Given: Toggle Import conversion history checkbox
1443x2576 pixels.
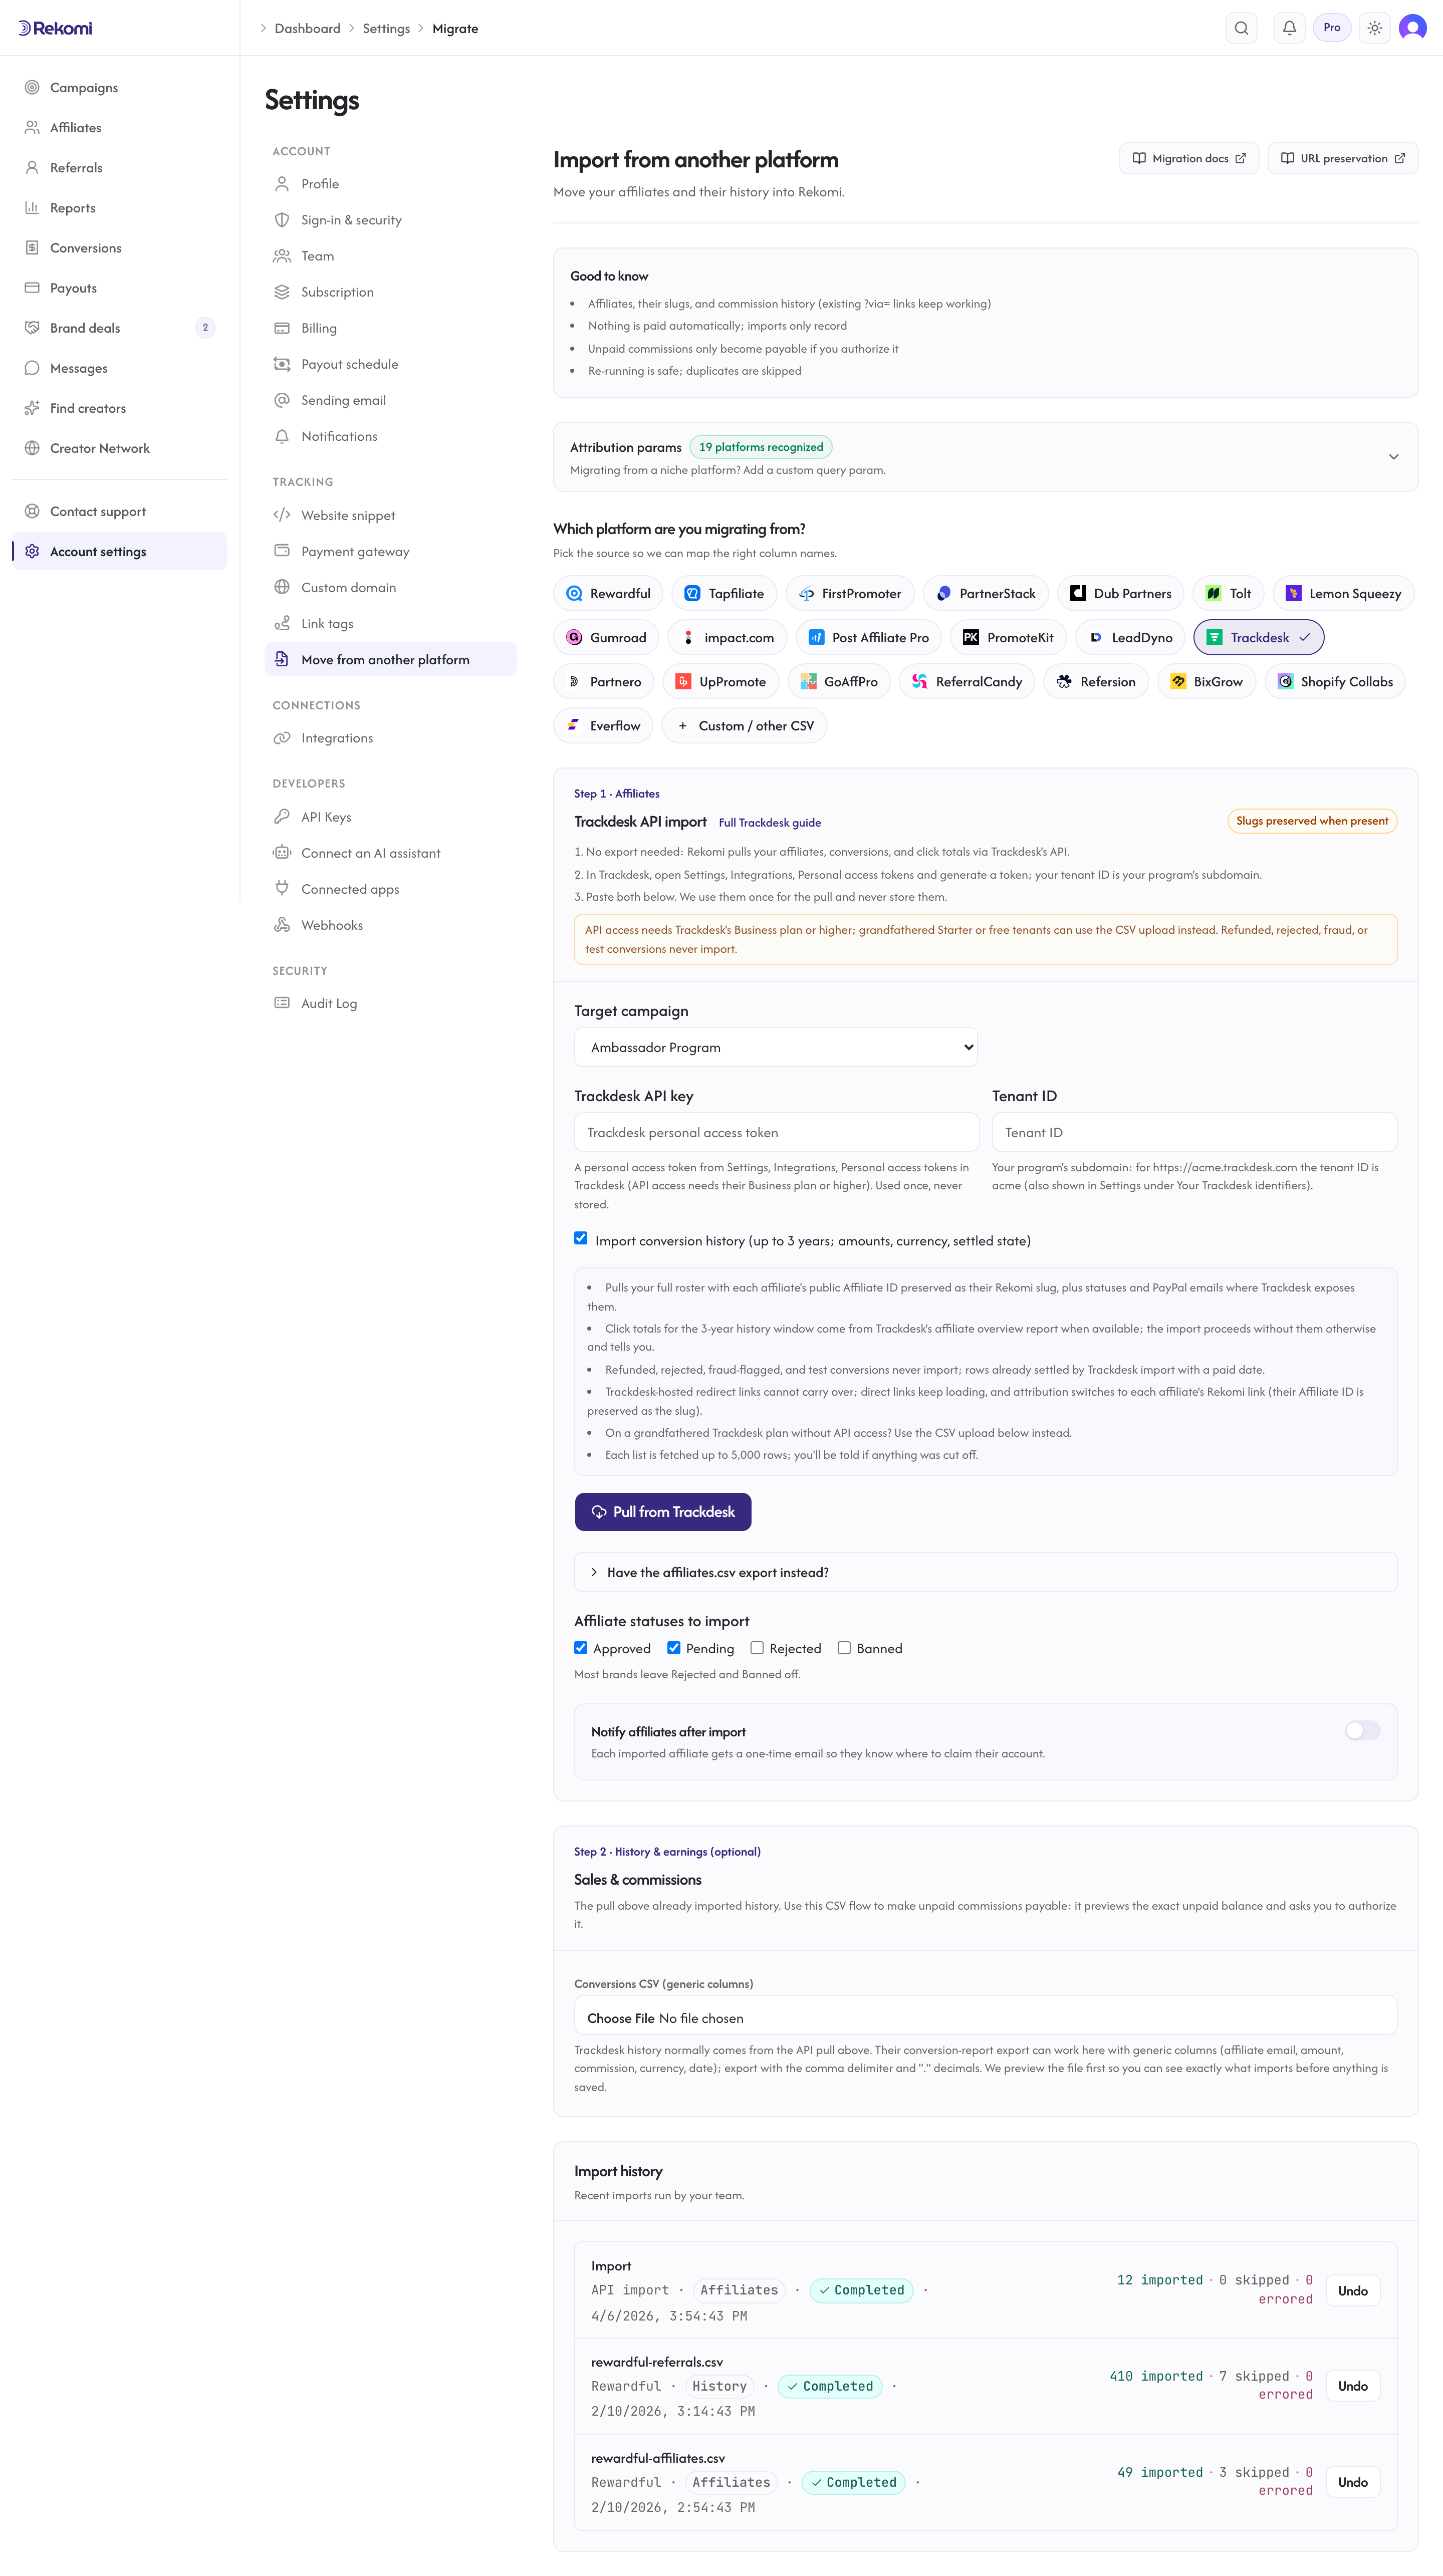Looking at the screenshot, I should [x=581, y=1238].
